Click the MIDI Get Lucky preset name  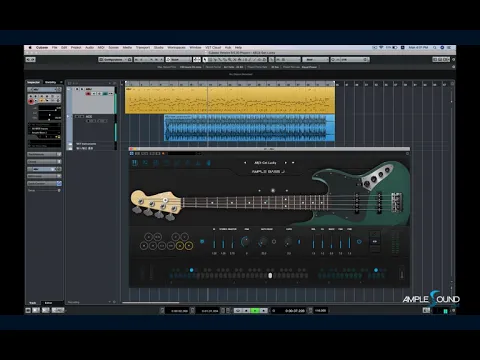(265, 163)
